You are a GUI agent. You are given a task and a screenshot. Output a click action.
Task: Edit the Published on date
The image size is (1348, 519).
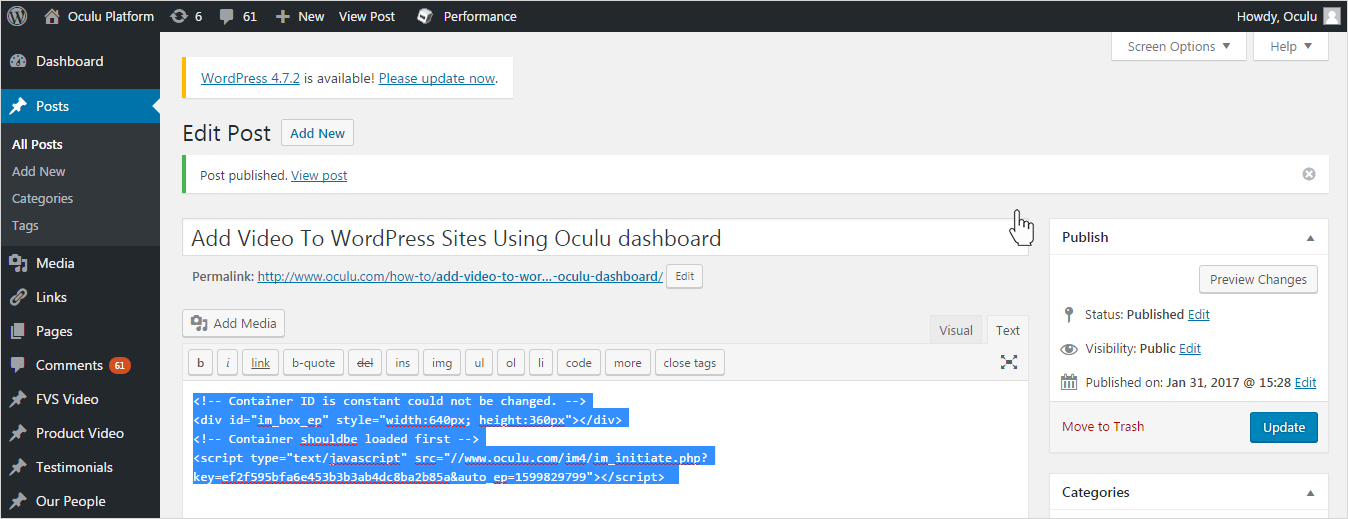tap(1305, 382)
